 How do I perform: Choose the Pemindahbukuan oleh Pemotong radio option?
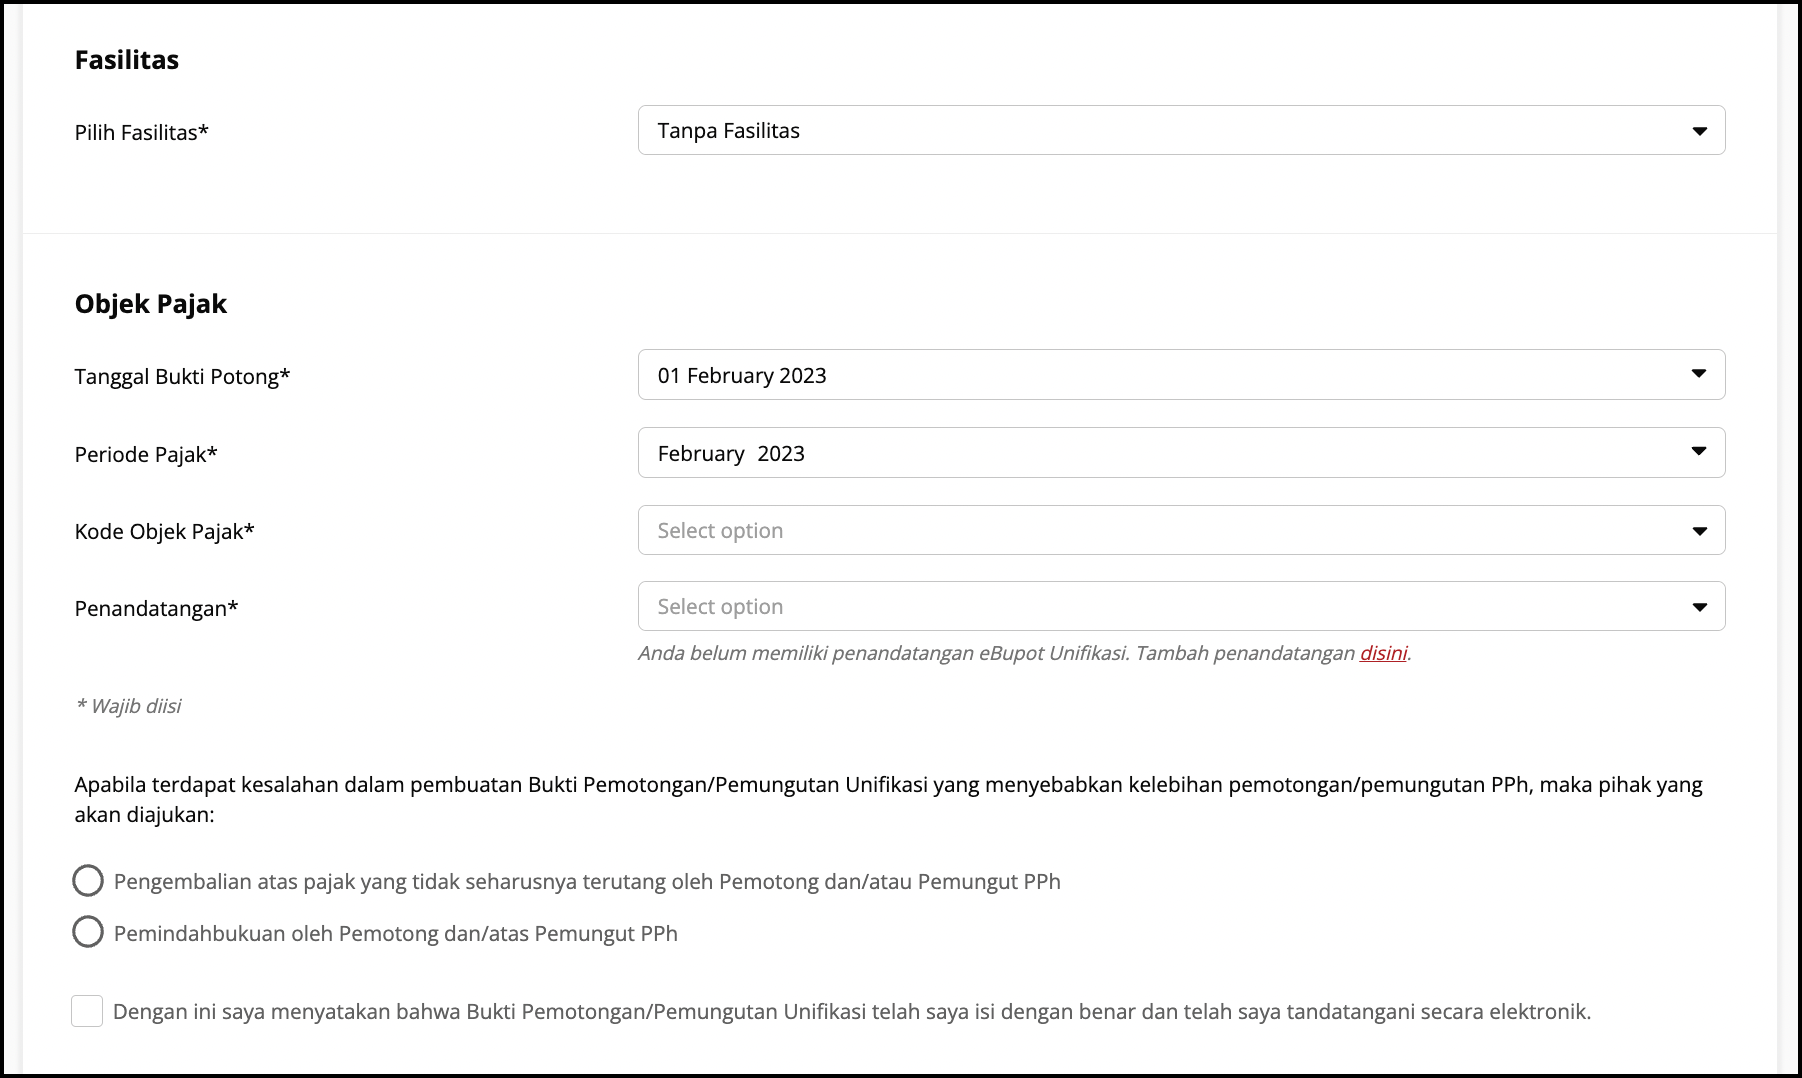(88, 932)
